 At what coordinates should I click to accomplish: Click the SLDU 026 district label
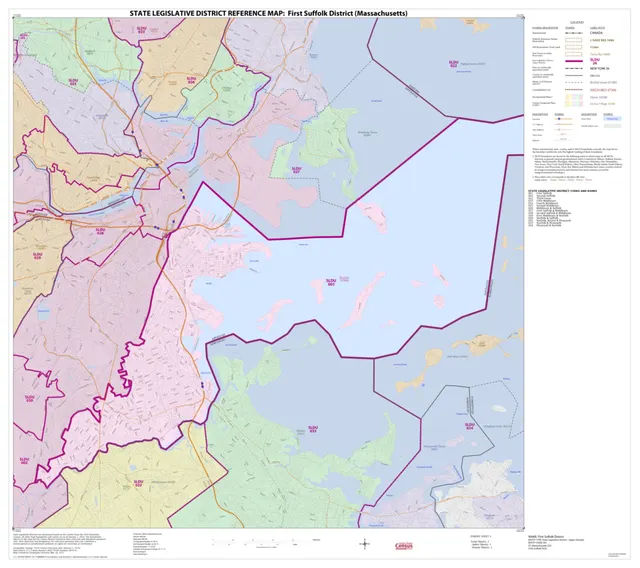point(191,80)
